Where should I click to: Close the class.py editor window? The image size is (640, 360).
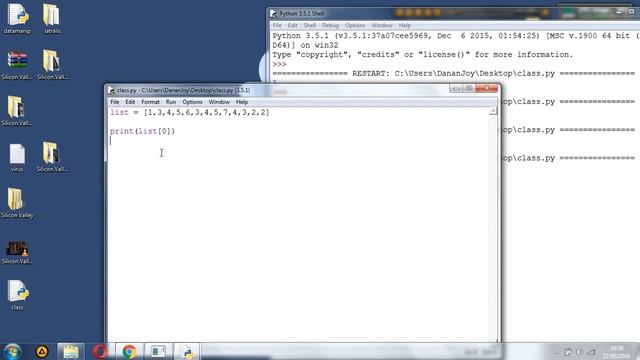[487, 89]
